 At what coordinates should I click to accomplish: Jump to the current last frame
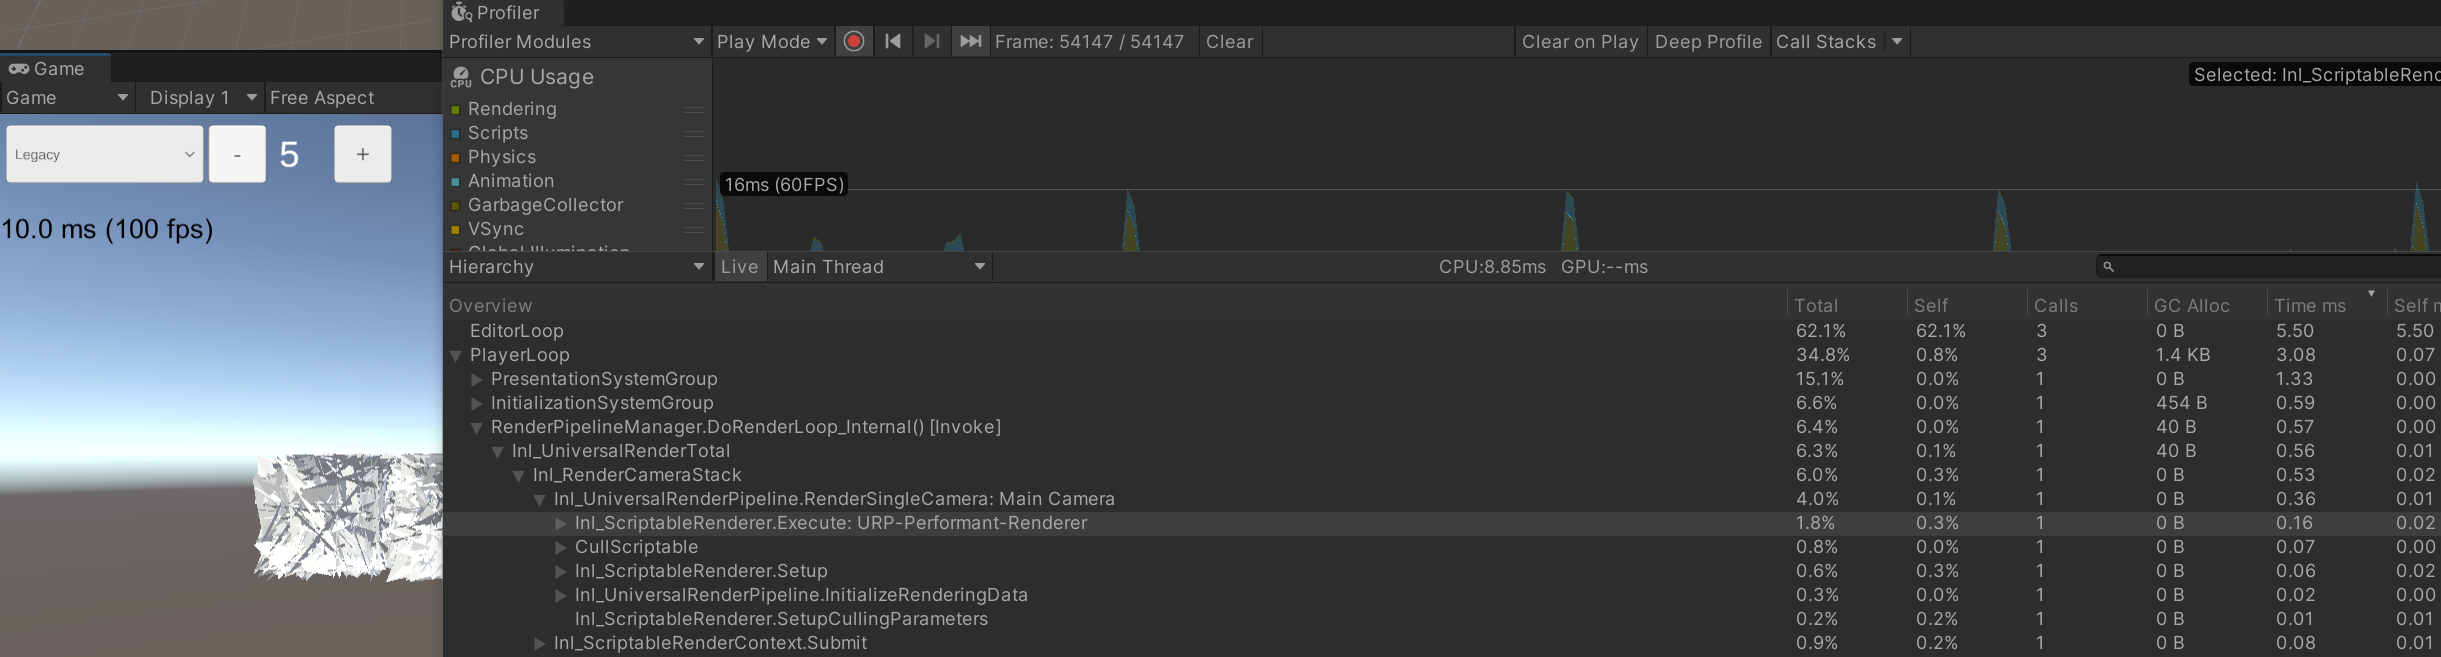[970, 42]
